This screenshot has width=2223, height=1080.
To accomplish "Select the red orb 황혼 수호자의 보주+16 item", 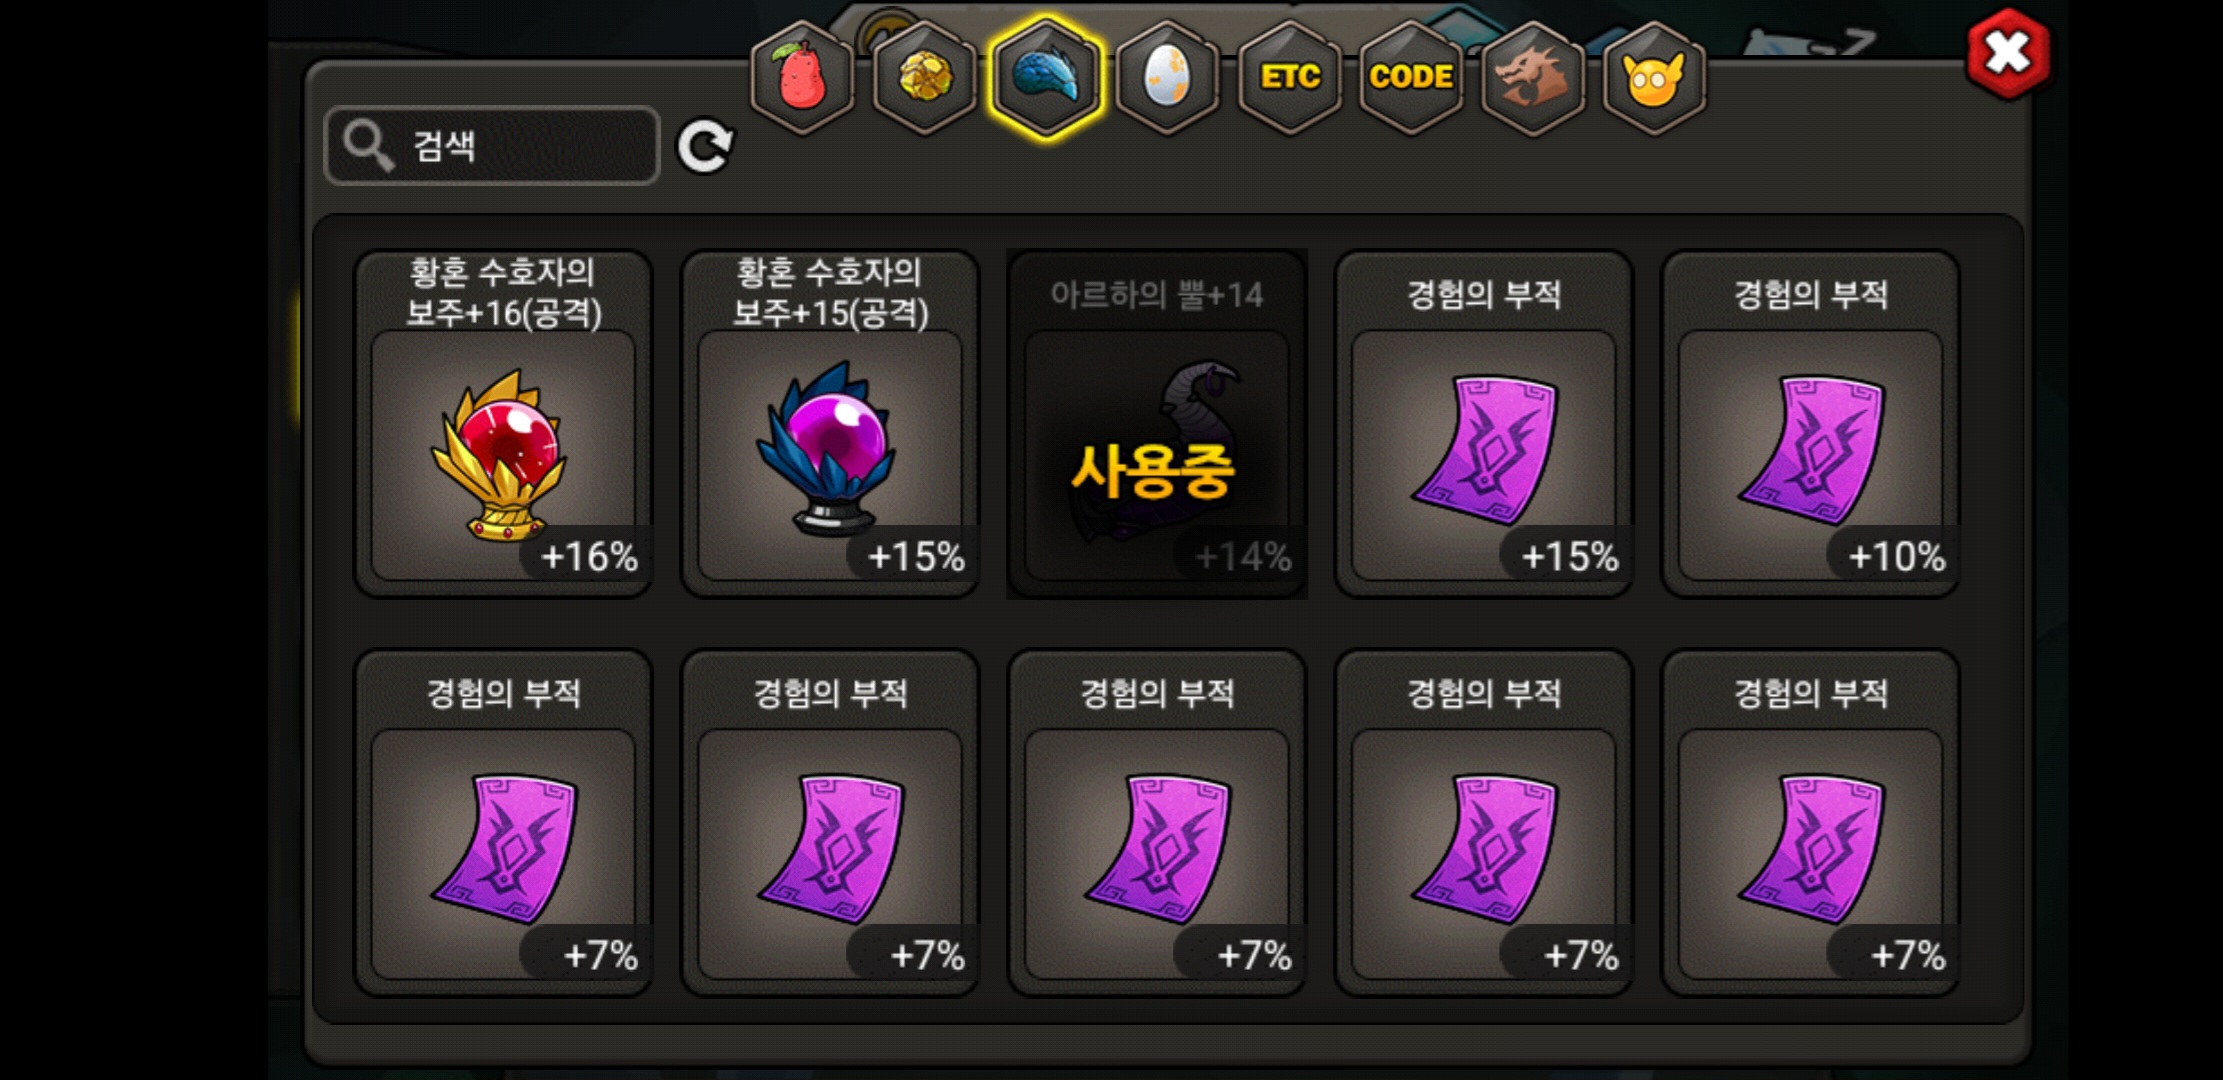I will (503, 424).
